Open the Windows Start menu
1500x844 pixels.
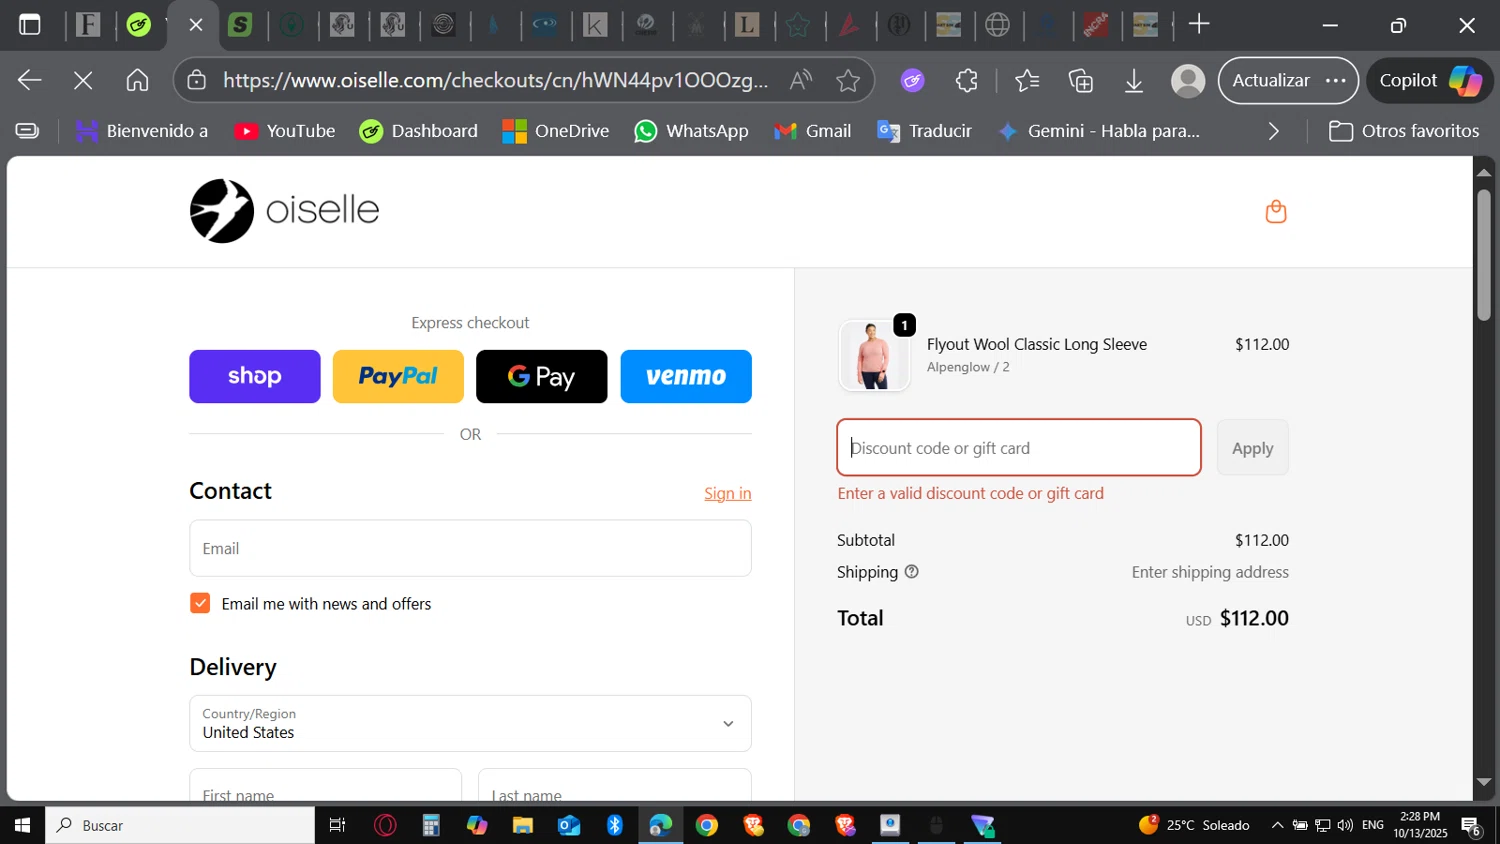coord(22,825)
